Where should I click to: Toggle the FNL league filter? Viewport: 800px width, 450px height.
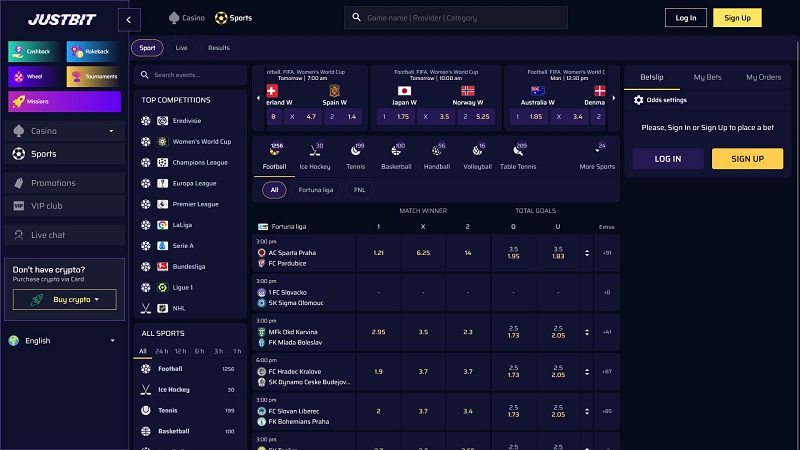click(359, 189)
